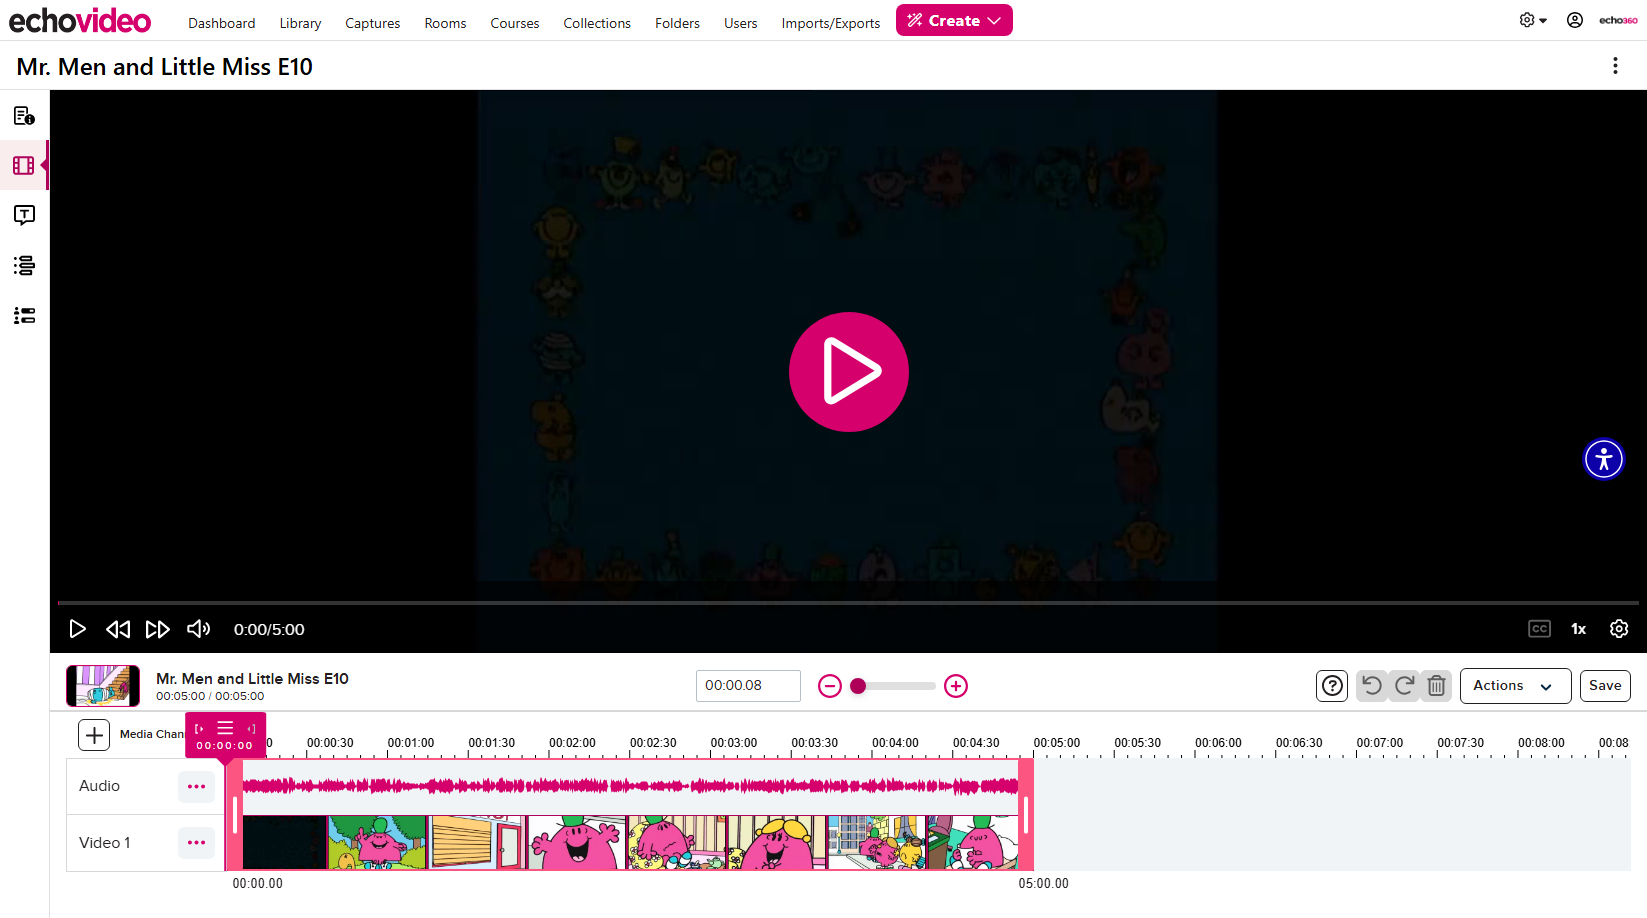
Task: Open the user account icon
Action: click(x=1575, y=20)
